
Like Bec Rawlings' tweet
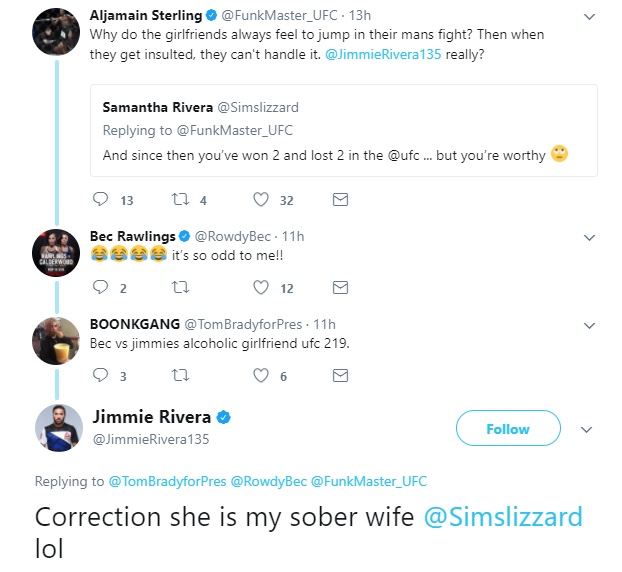tap(261, 288)
